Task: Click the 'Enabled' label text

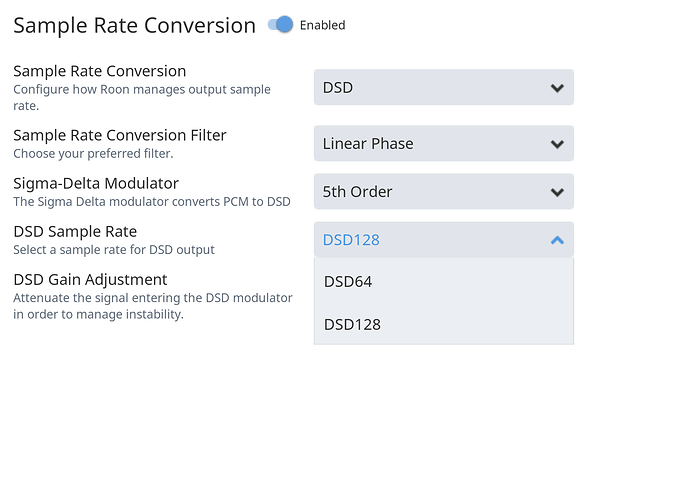Action: [323, 25]
